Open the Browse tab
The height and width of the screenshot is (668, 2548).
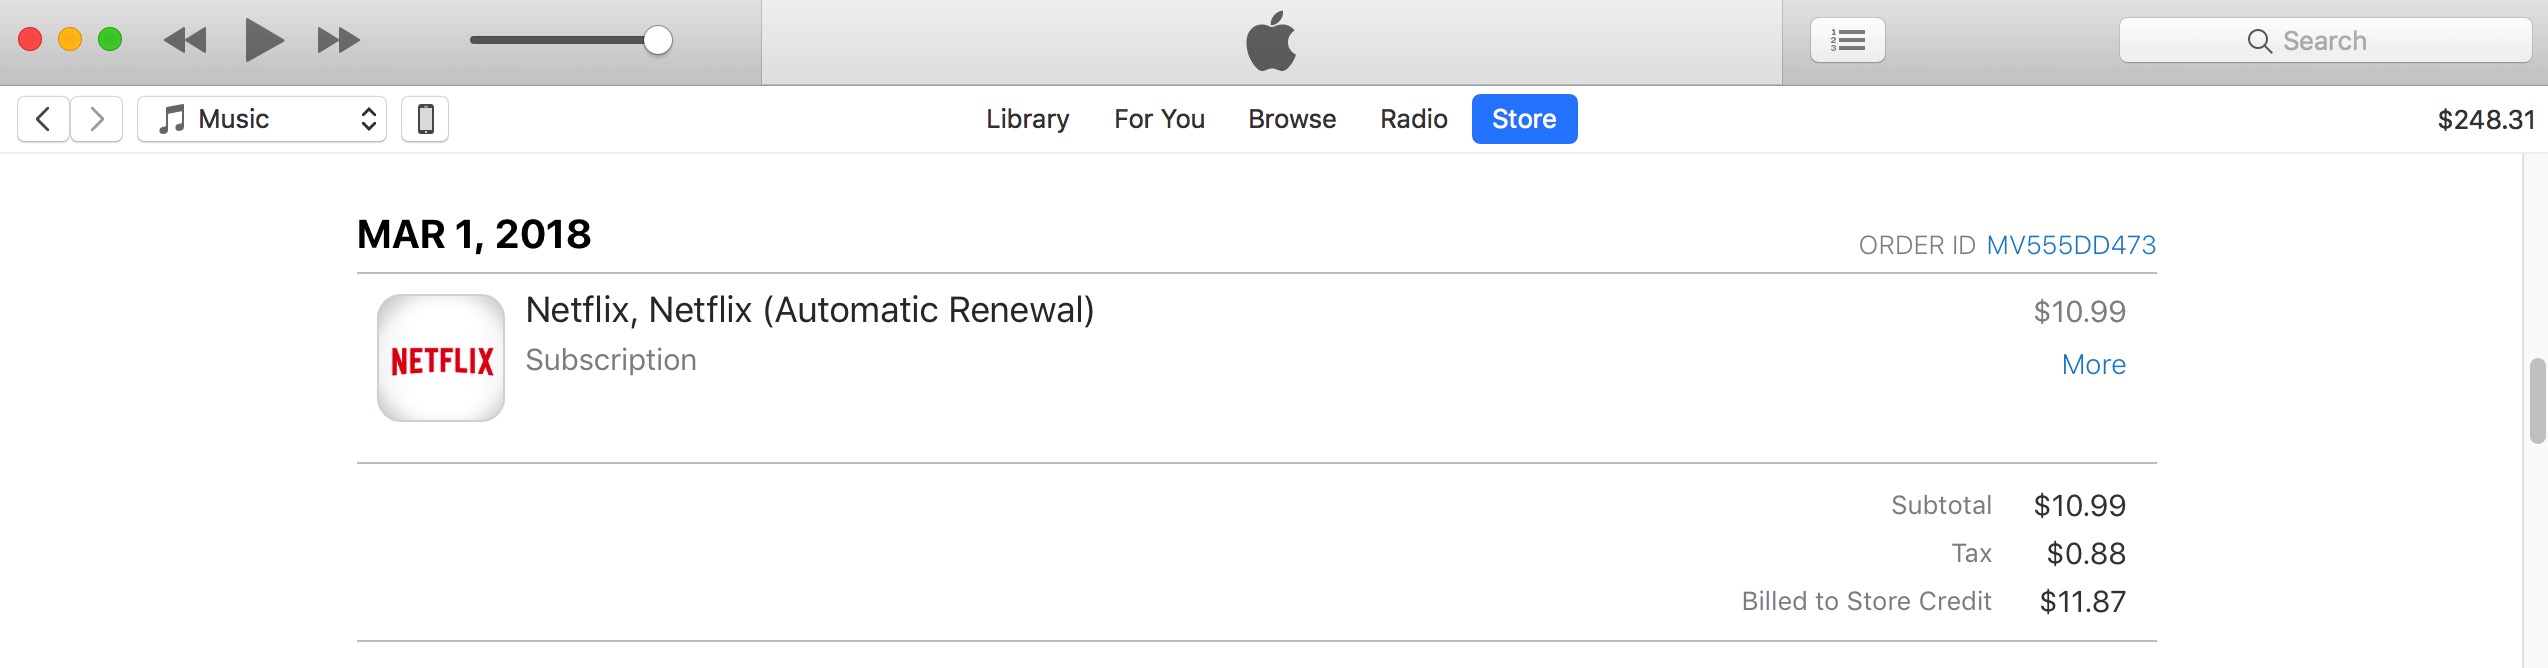pos(1292,119)
